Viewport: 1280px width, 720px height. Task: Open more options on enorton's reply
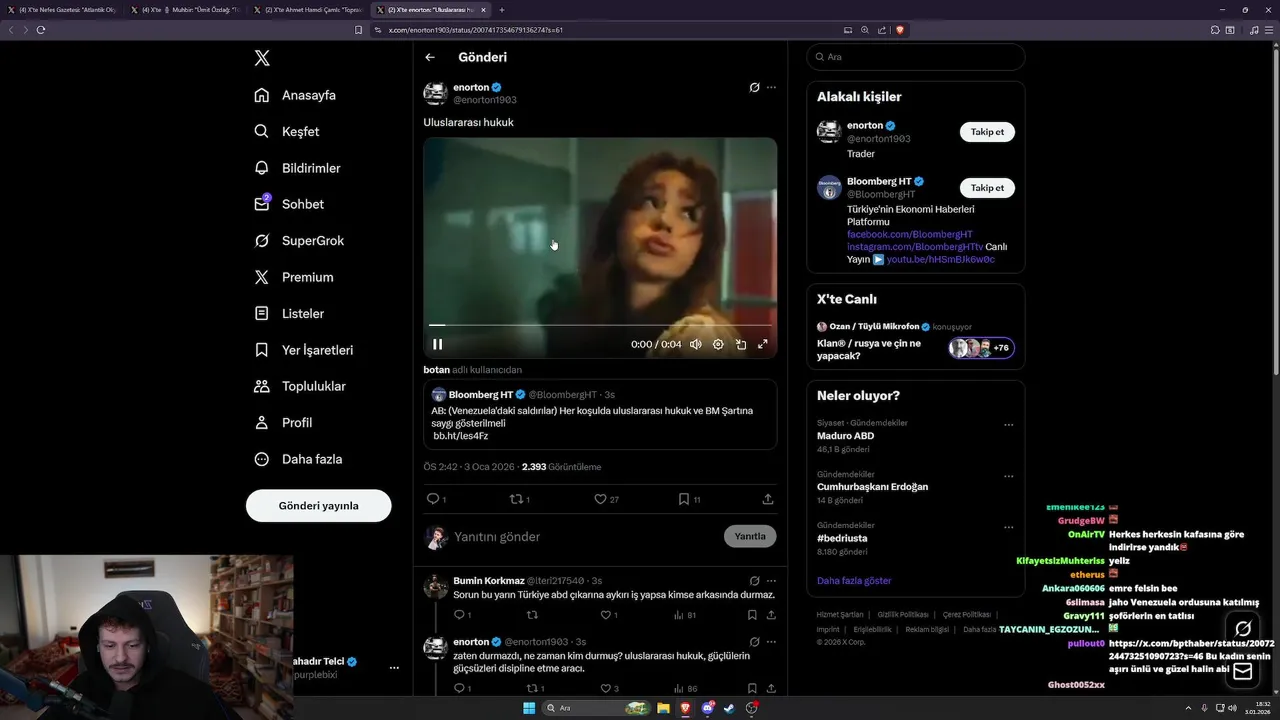pyautogui.click(x=771, y=641)
